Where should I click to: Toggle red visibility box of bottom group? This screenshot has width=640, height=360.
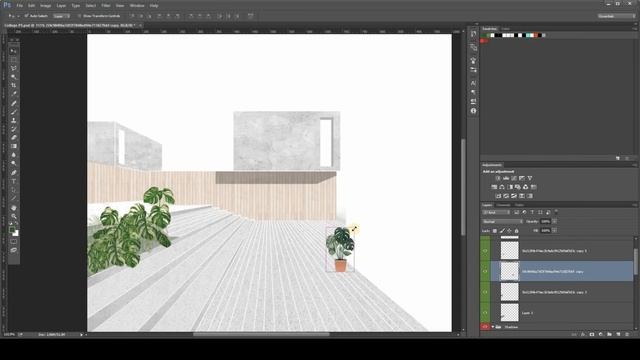pos(485,327)
